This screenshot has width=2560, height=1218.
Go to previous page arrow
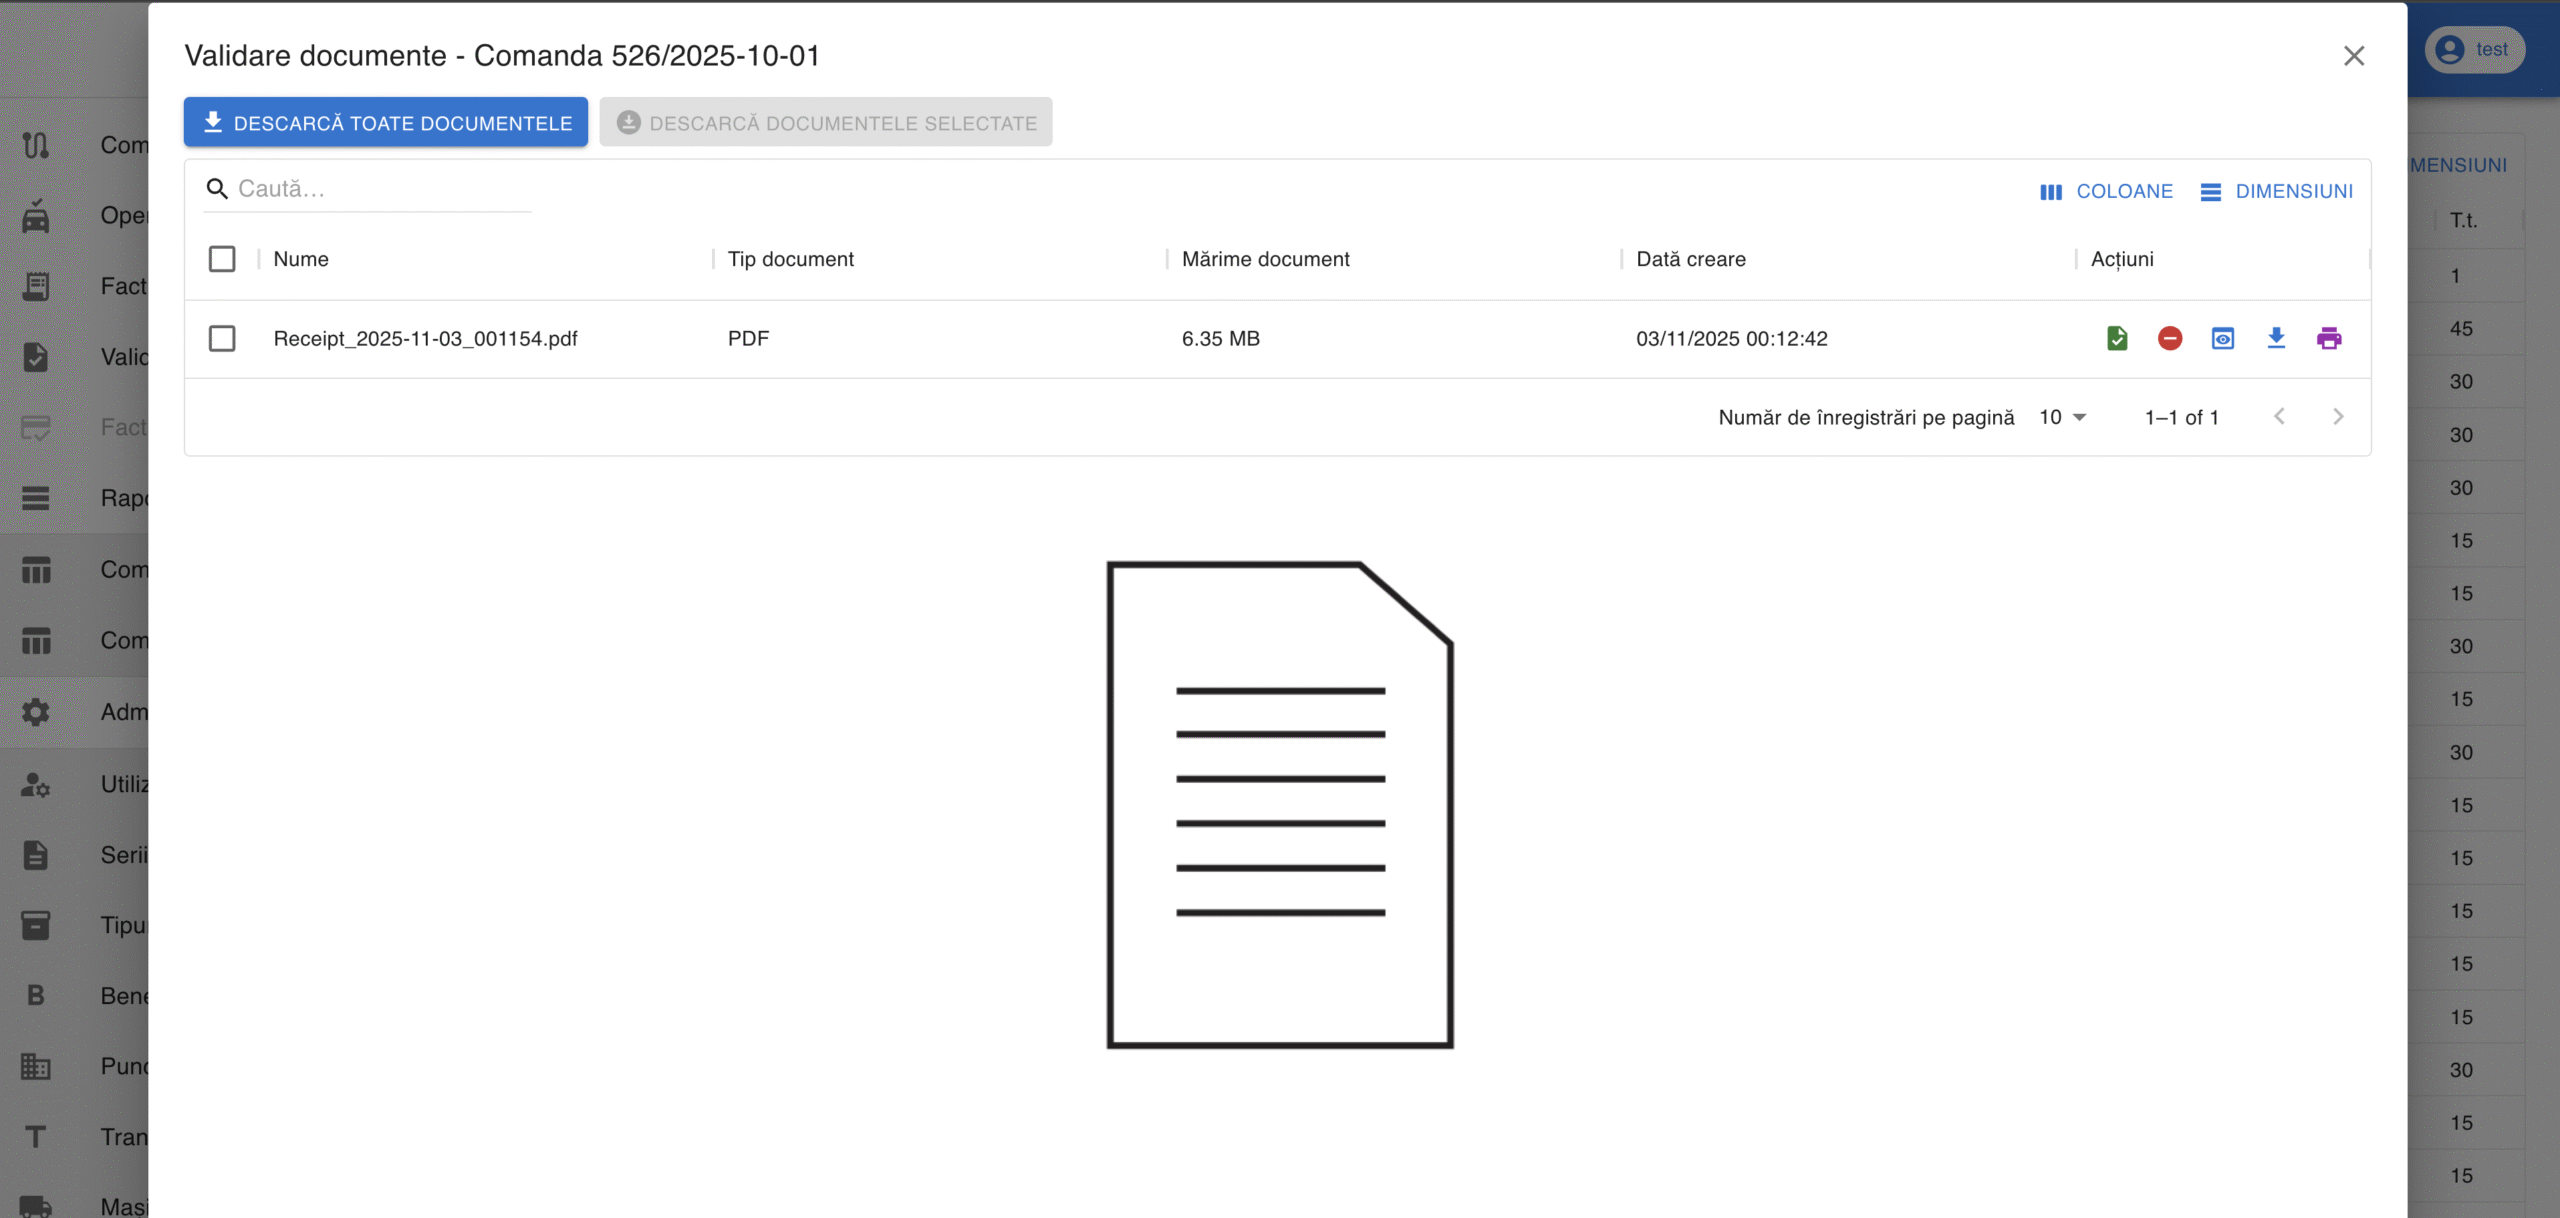(x=2279, y=417)
